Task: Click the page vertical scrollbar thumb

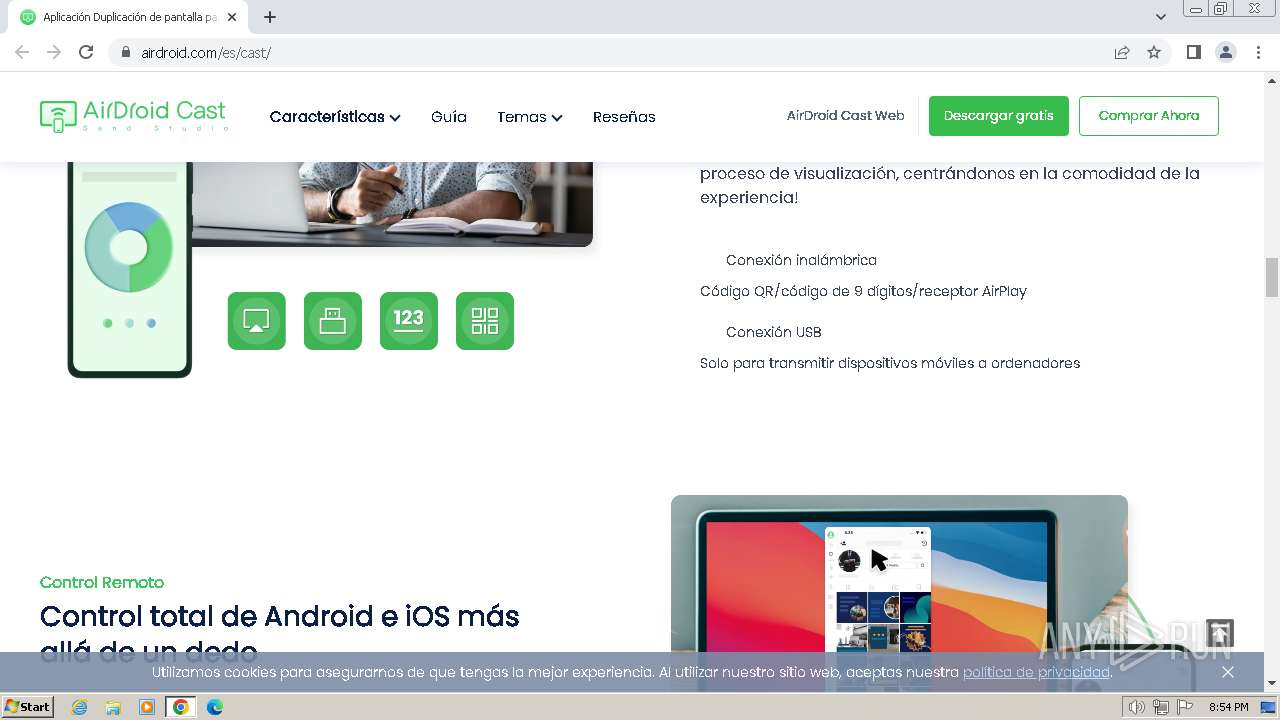Action: (1272, 277)
